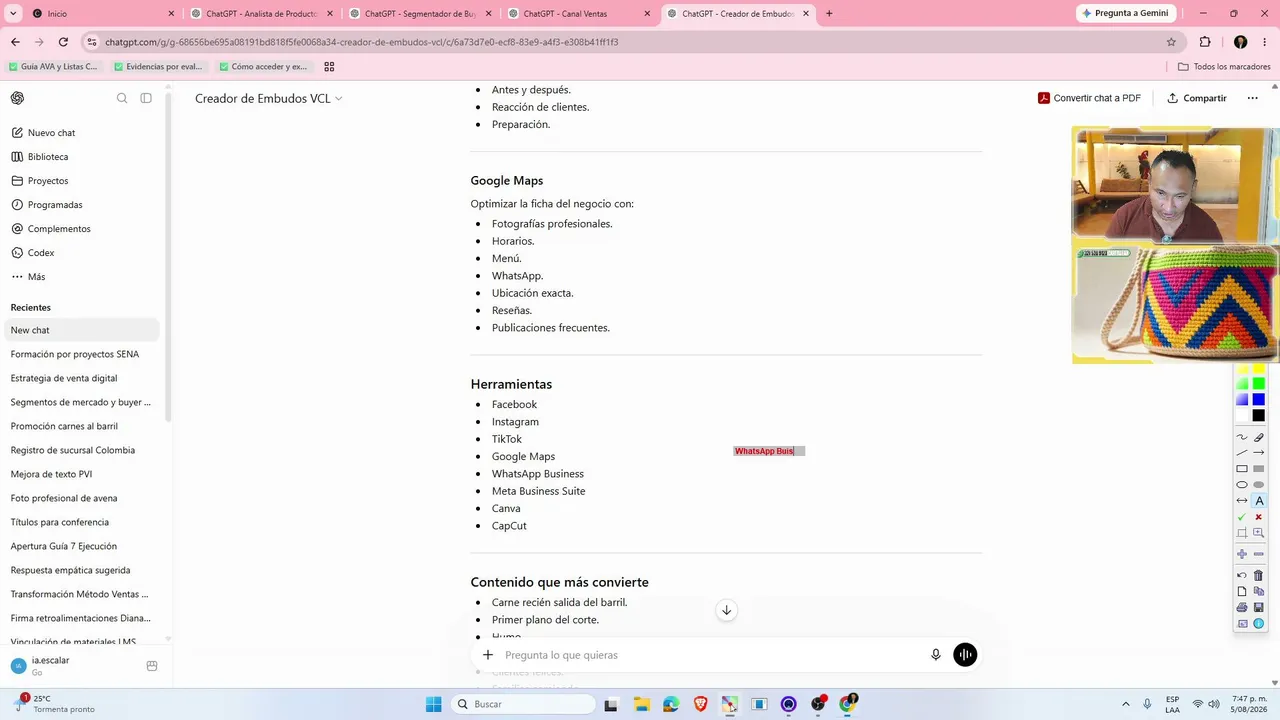
Task: Open File Explorer from the taskbar
Action: pyautogui.click(x=641, y=704)
